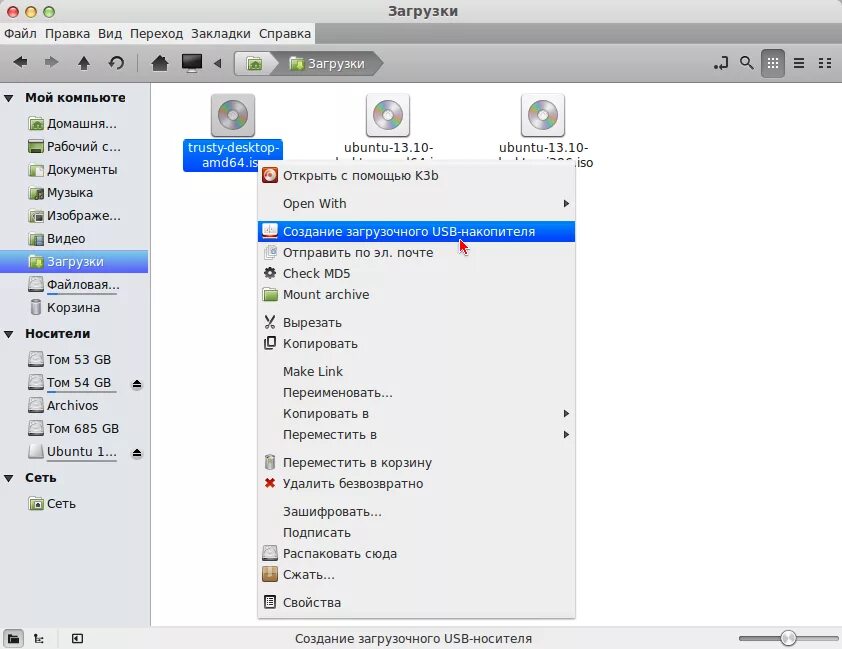This screenshot has width=842, height=649.
Task: Open the Правка menu
Action: pos(67,33)
